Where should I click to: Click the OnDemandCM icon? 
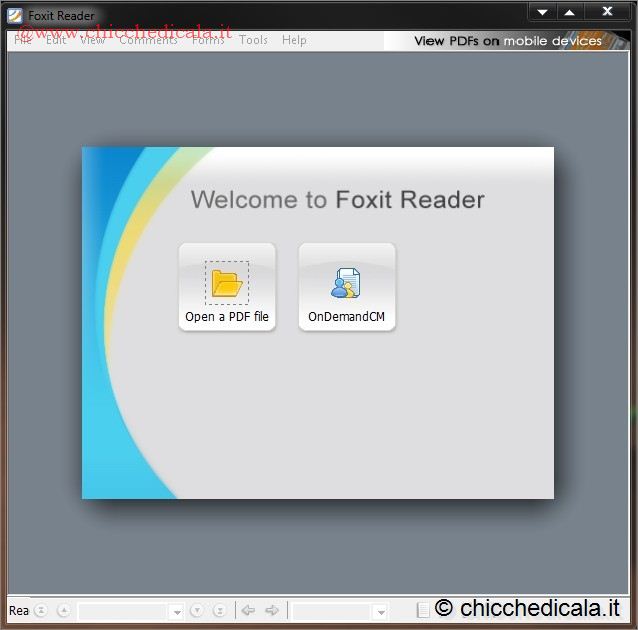pos(346,284)
